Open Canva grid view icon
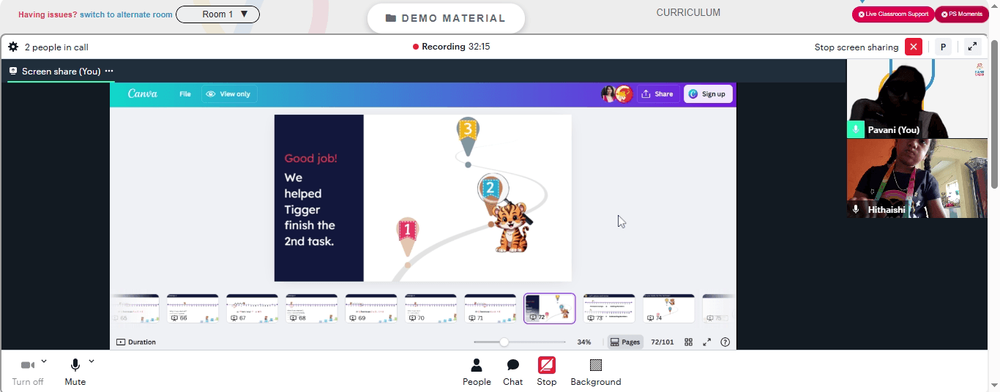Screen dimensions: 1000x392 point(689,342)
